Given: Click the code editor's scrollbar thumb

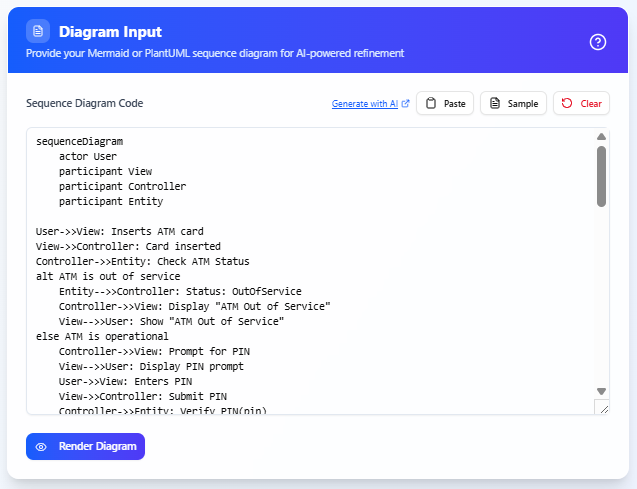Looking at the screenshot, I should click(601, 175).
